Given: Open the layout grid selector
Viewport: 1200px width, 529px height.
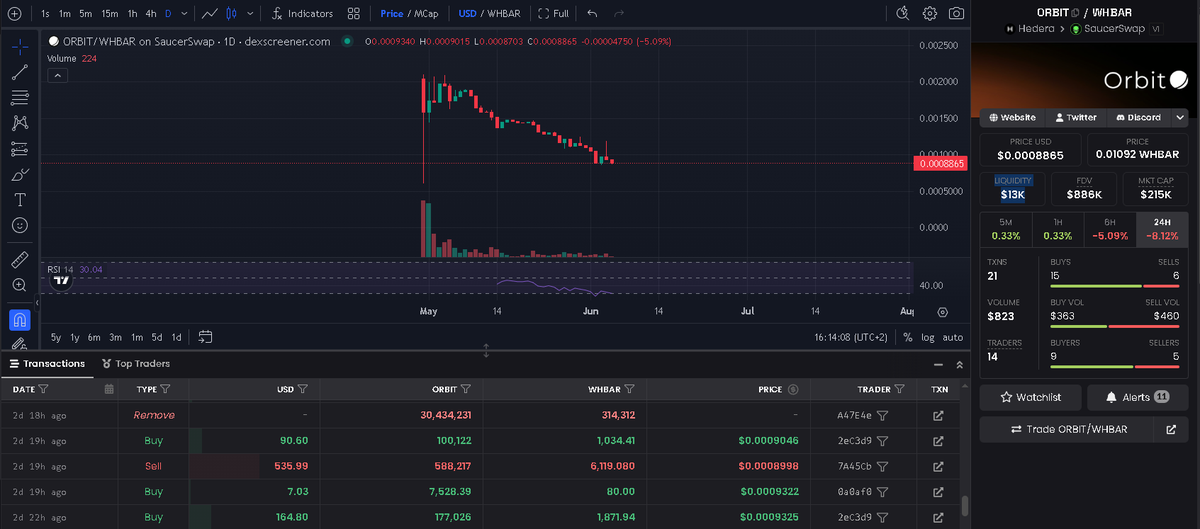Looking at the screenshot, I should [x=354, y=14].
